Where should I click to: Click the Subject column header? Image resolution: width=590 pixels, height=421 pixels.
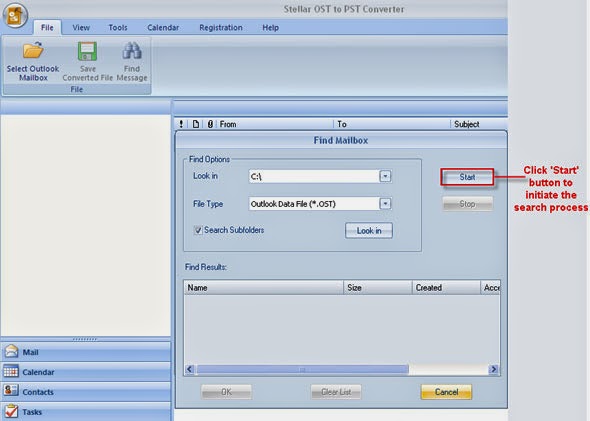click(x=479, y=124)
